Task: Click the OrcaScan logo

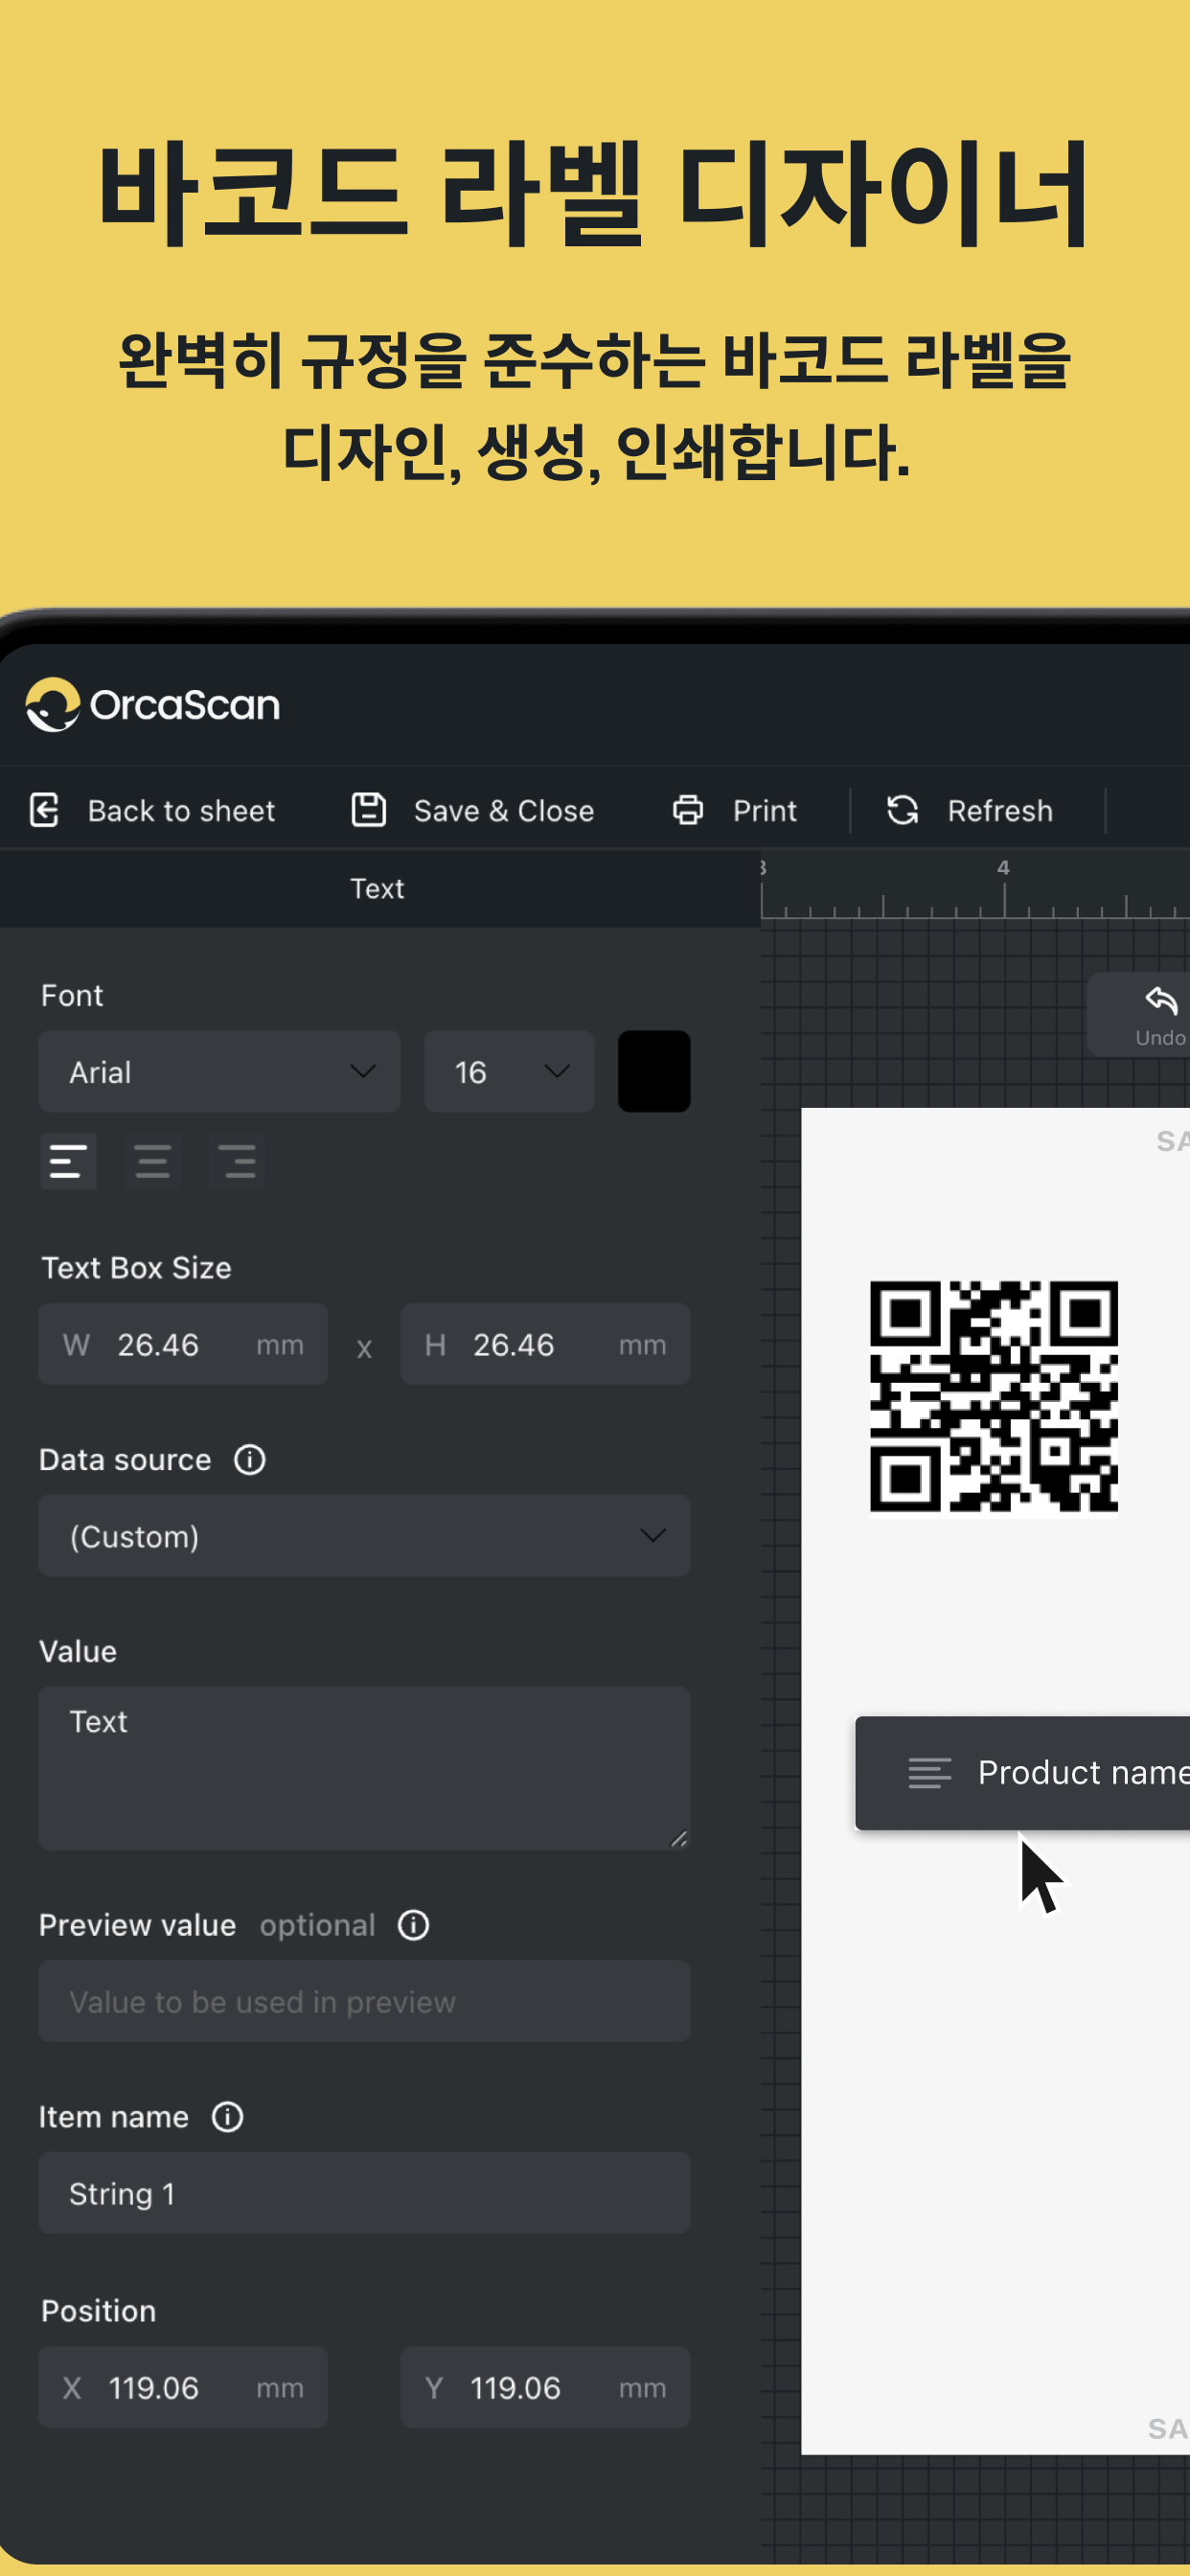Action: coord(152,705)
